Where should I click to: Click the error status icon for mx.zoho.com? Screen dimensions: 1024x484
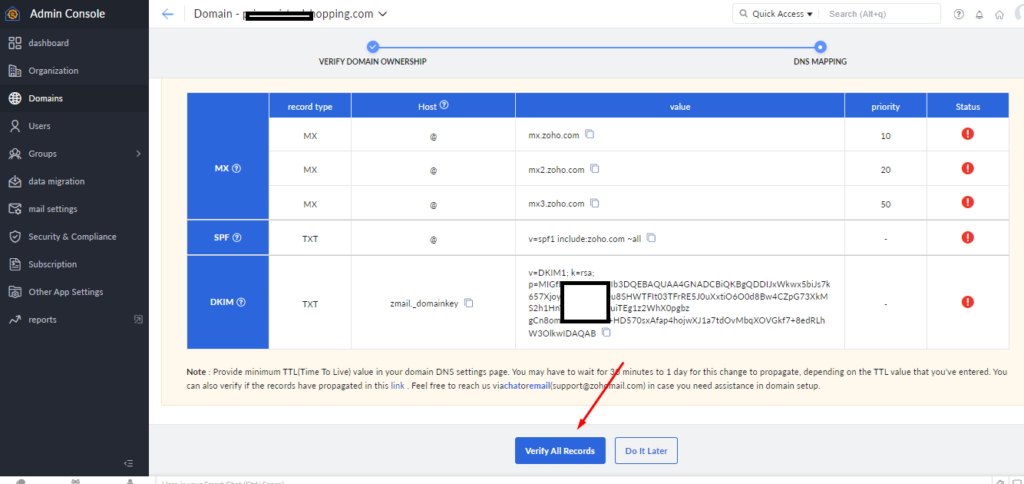click(968, 134)
